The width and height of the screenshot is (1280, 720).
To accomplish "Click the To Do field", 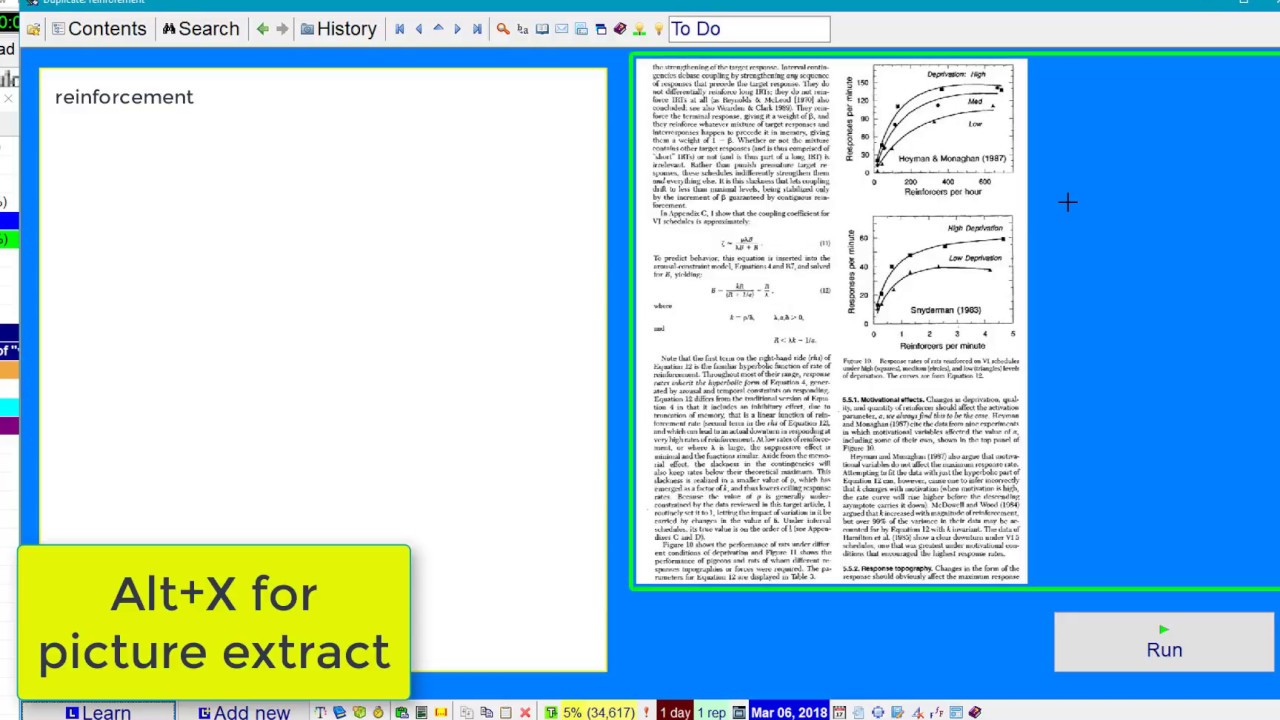I will click(749, 29).
